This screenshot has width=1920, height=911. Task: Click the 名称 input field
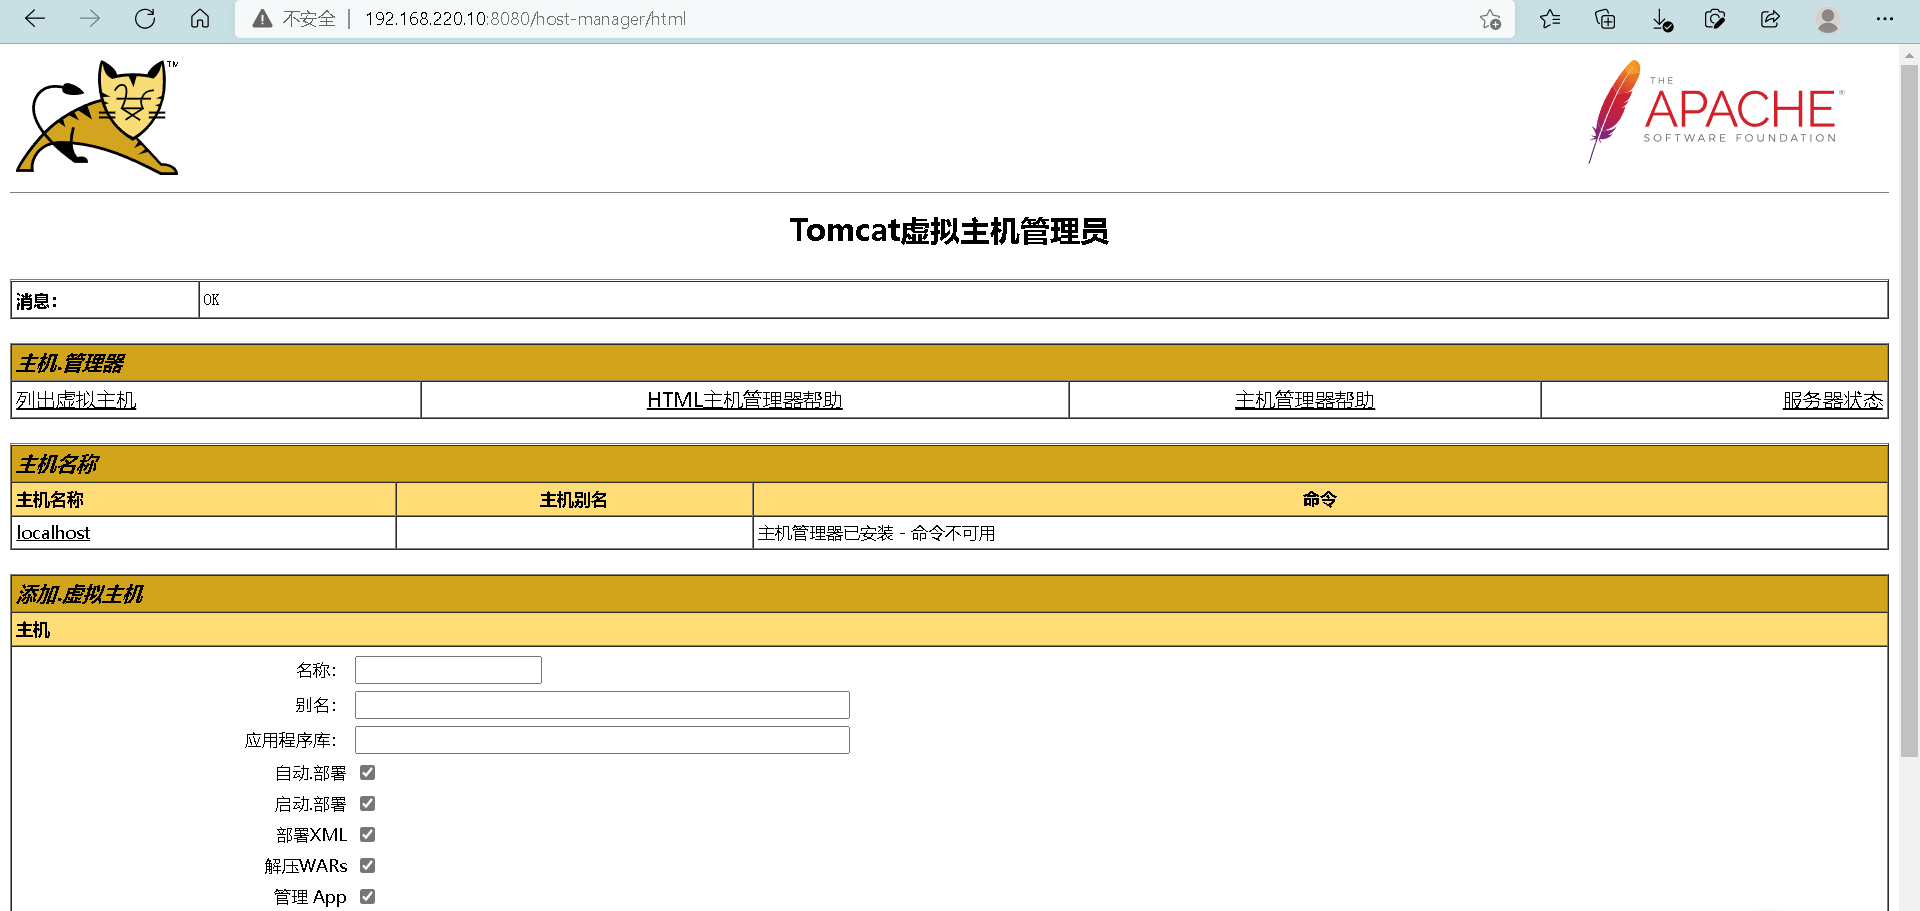[447, 669]
